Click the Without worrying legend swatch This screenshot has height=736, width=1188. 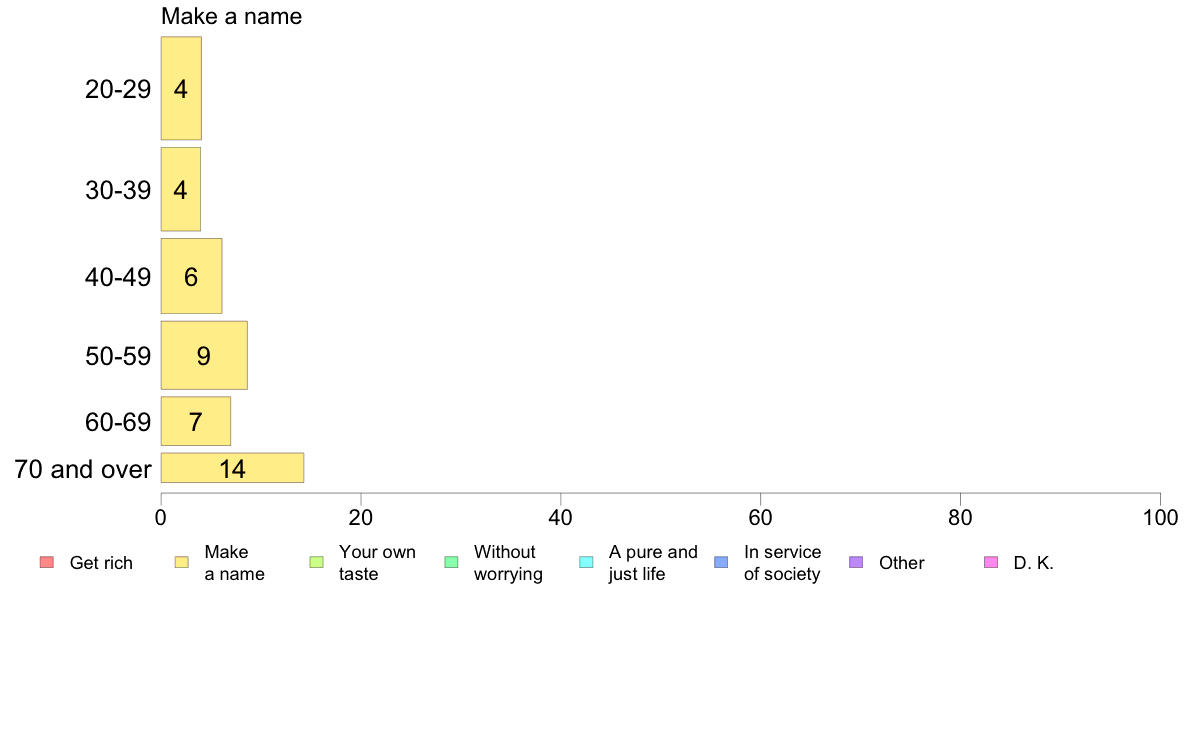coord(452,562)
